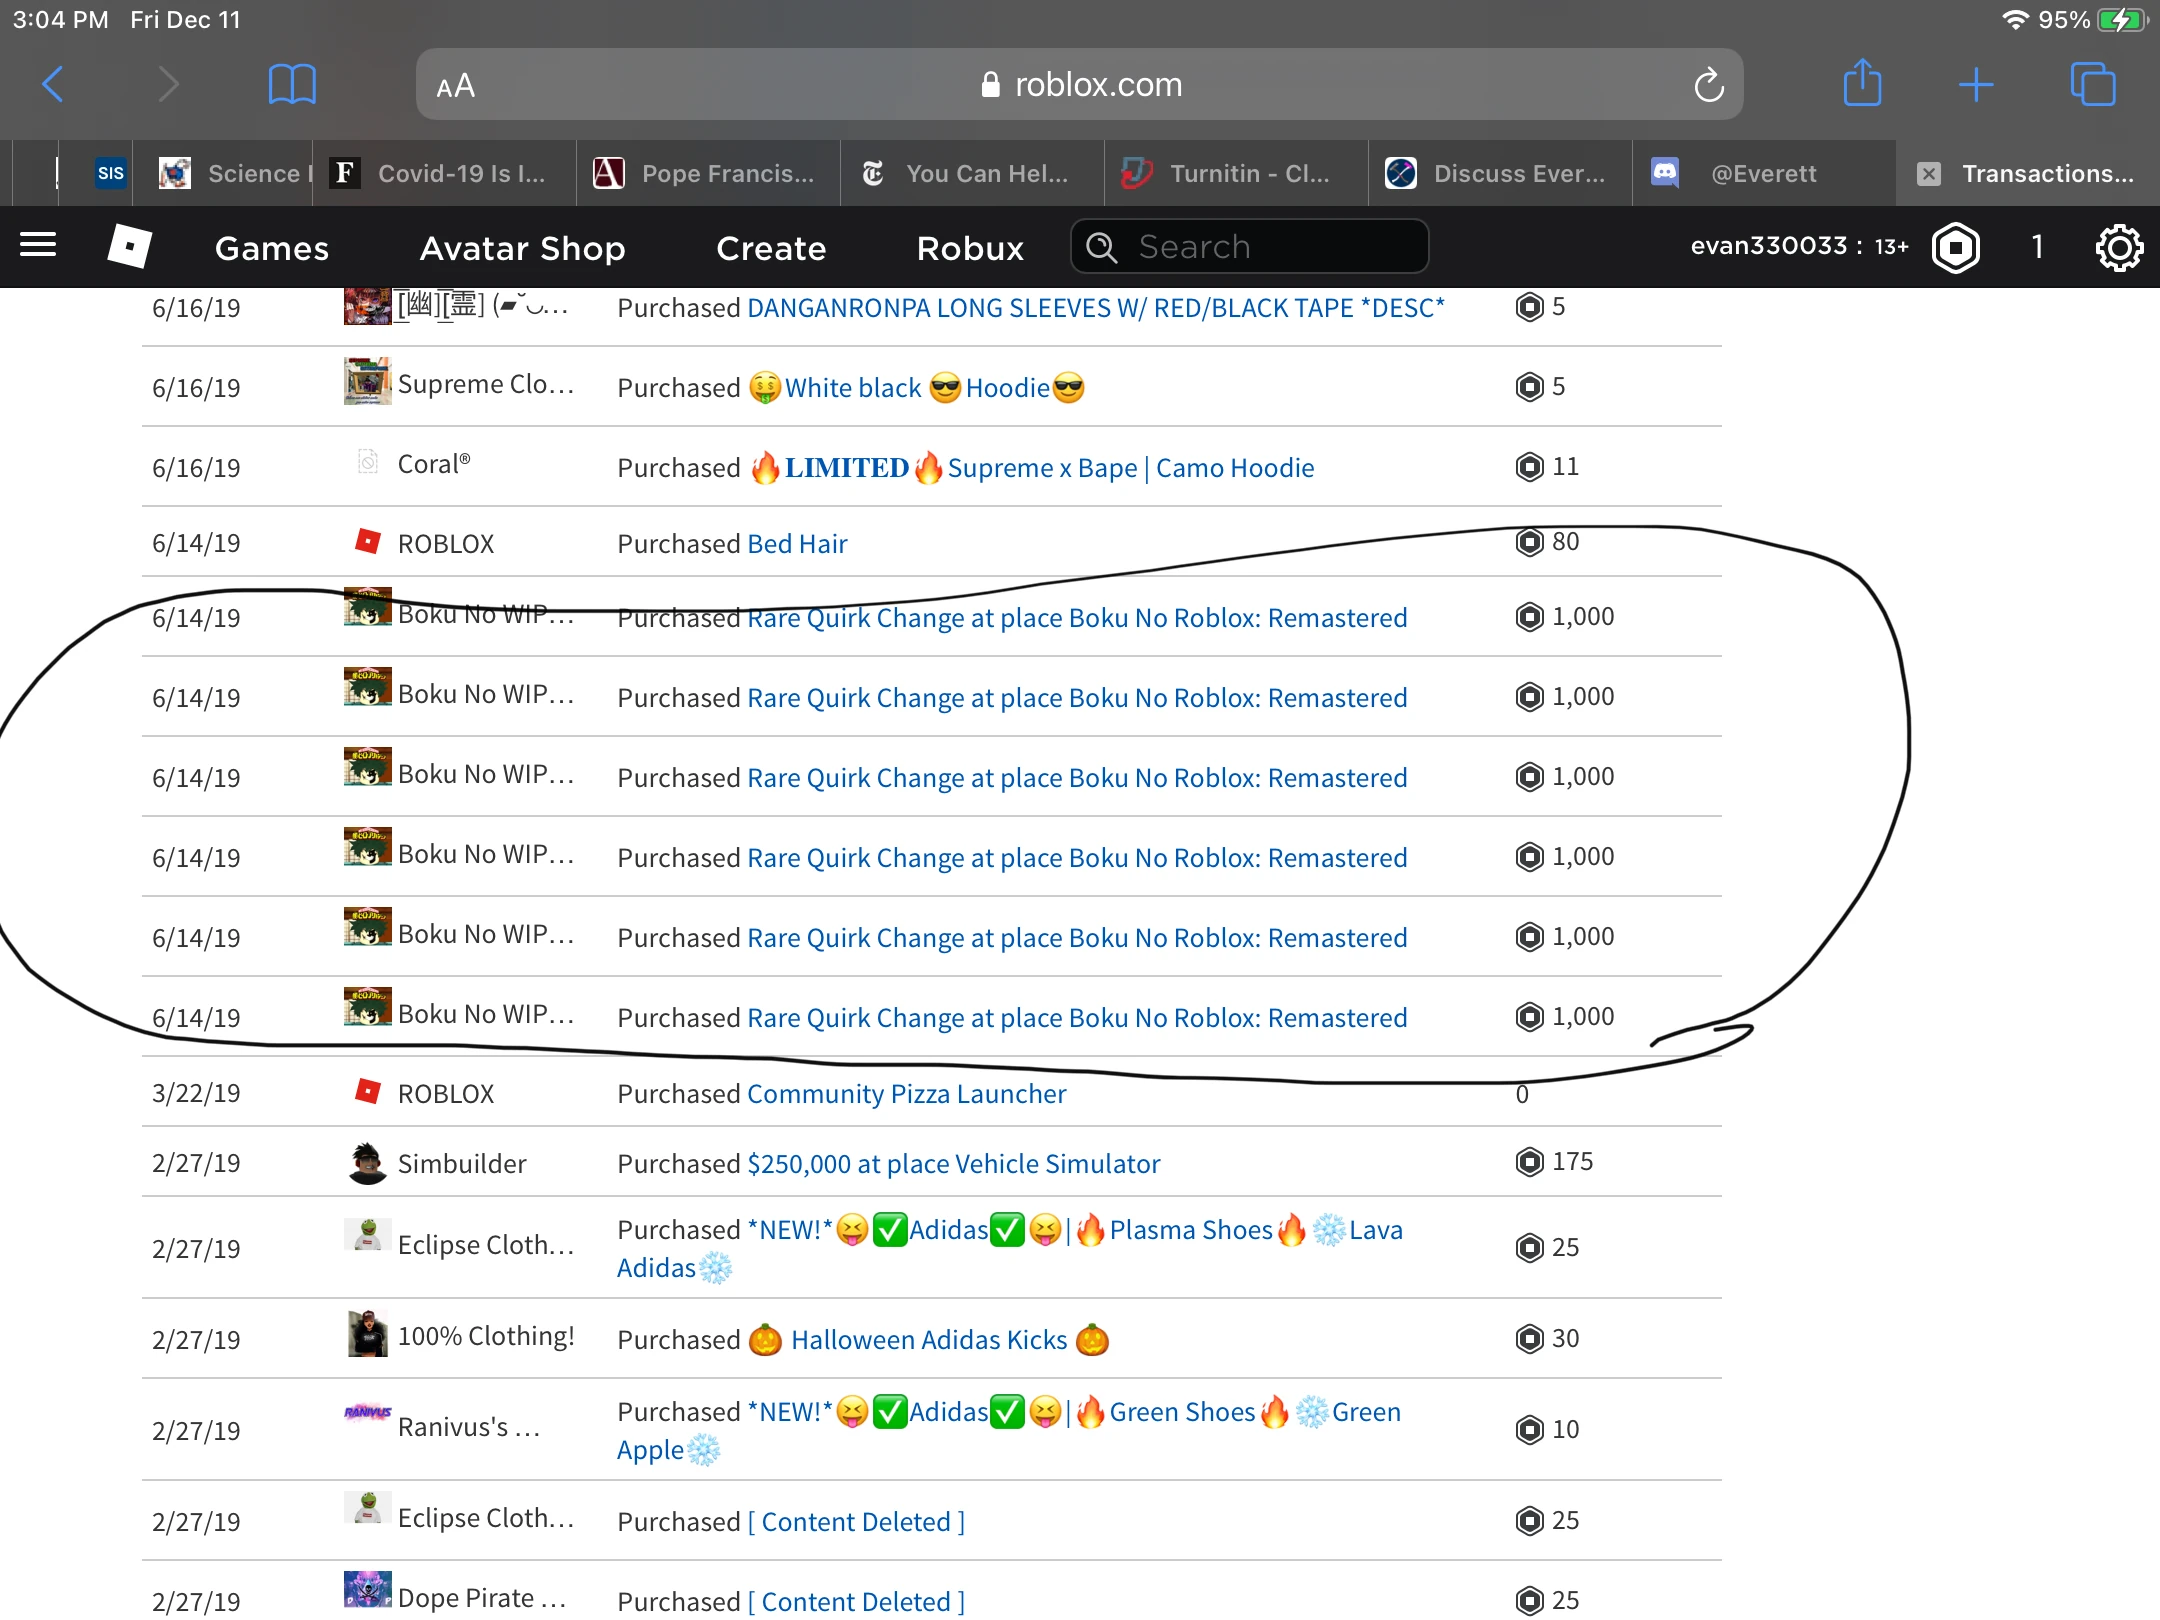The height and width of the screenshot is (1620, 2160).
Task: Tap the AA reader view options
Action: tap(456, 86)
